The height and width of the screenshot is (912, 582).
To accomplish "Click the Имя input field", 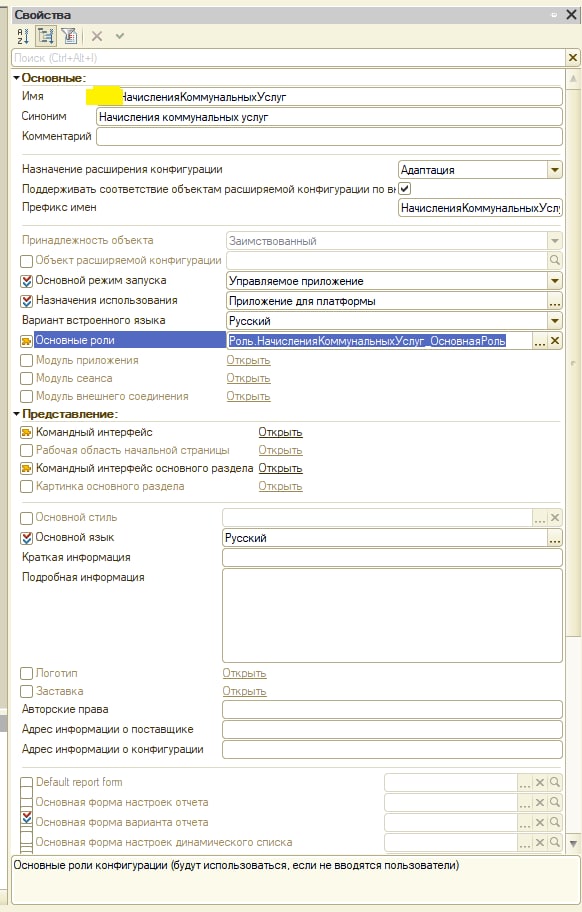I will click(x=329, y=97).
